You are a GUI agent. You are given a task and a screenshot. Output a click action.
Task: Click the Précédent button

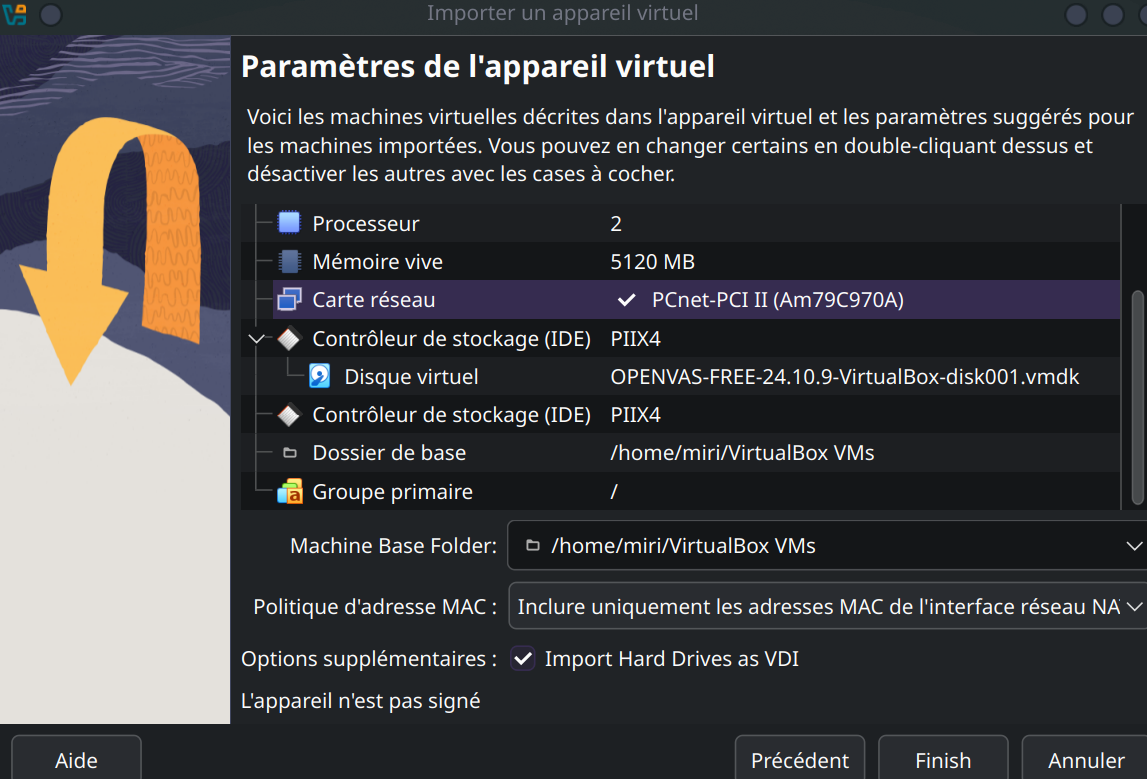pos(799,760)
